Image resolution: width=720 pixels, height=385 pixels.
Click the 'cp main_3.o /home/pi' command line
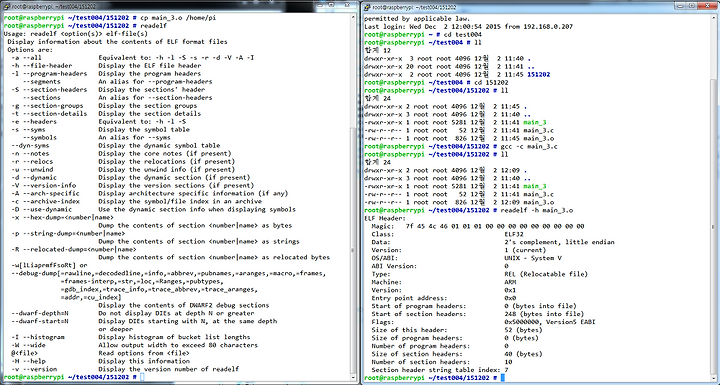pyautogui.click(x=109, y=17)
